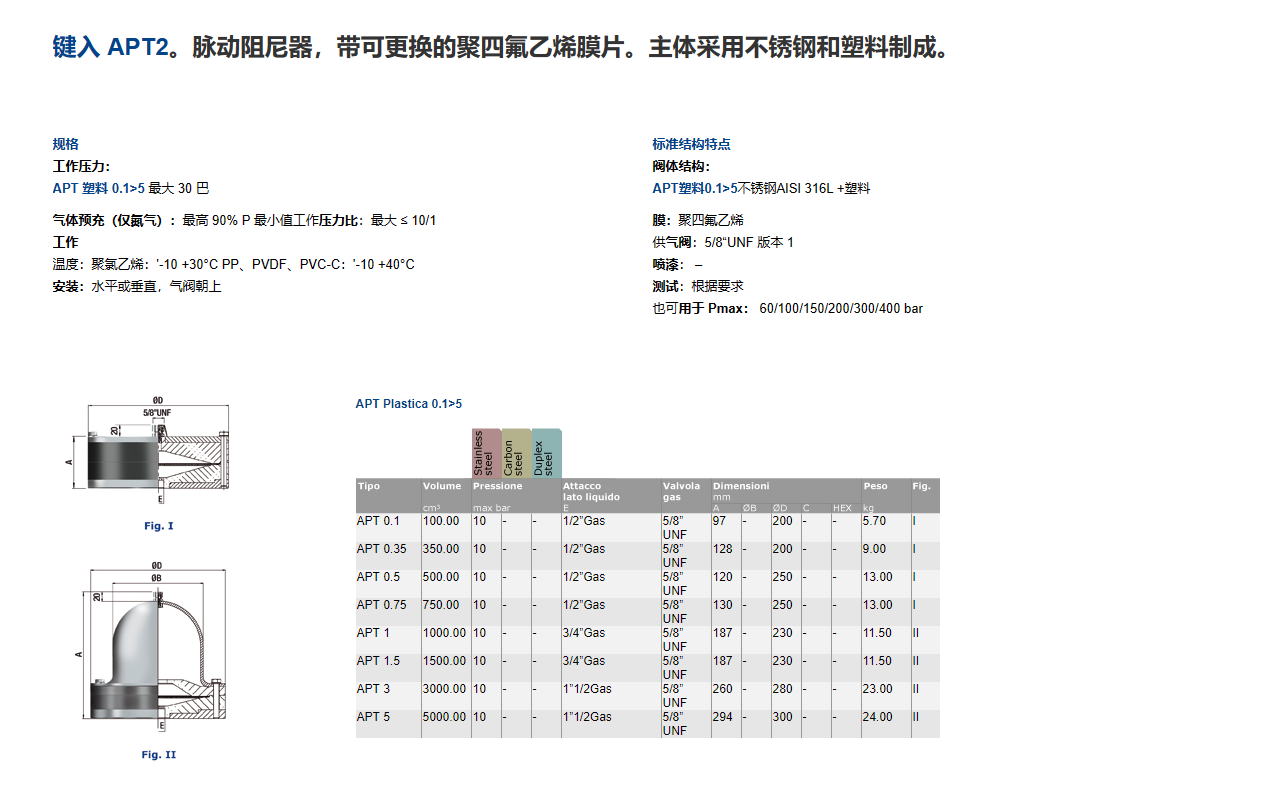Click the blue 规格 section heading
The width and height of the screenshot is (1275, 807).
(66, 144)
